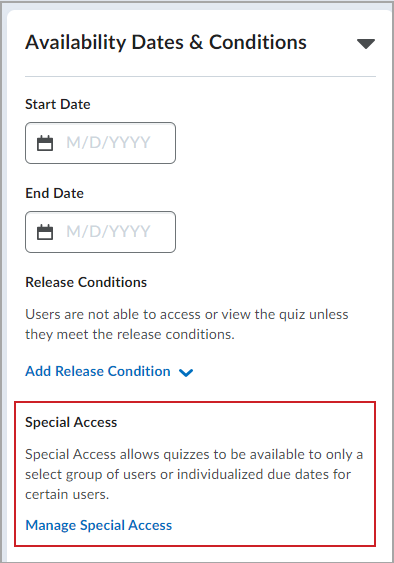Click the Availability Dates & Conditions heading
Image resolution: width=394 pixels, height=563 pixels.
click(x=166, y=42)
